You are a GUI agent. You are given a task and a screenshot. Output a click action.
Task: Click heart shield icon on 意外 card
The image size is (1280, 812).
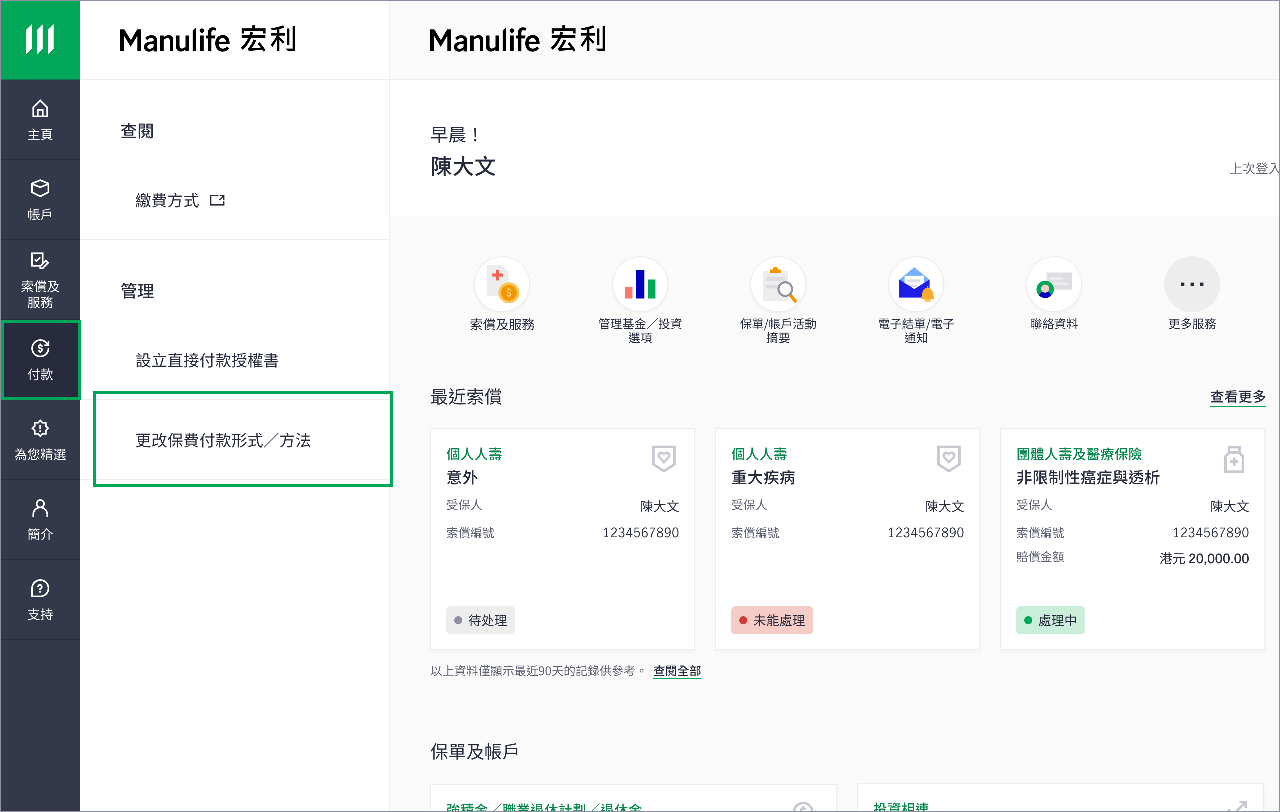pyautogui.click(x=664, y=459)
